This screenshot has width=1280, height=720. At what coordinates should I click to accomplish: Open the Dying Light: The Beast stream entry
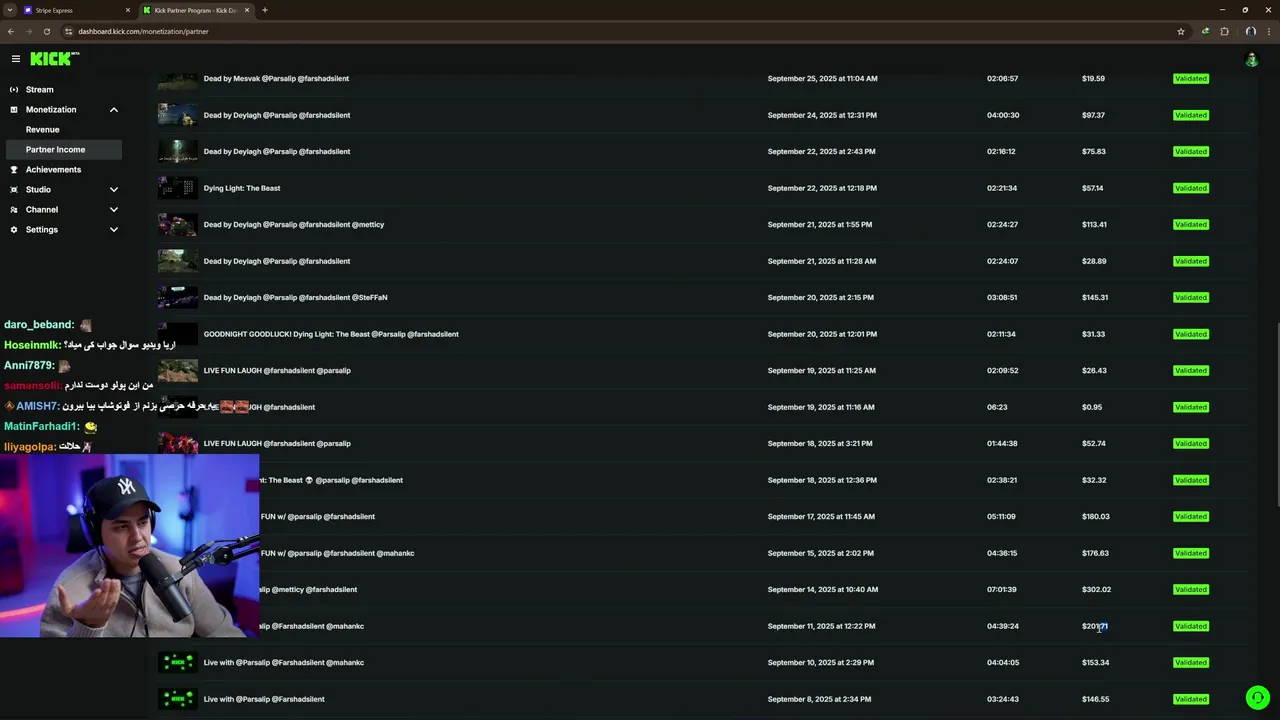[x=242, y=188]
